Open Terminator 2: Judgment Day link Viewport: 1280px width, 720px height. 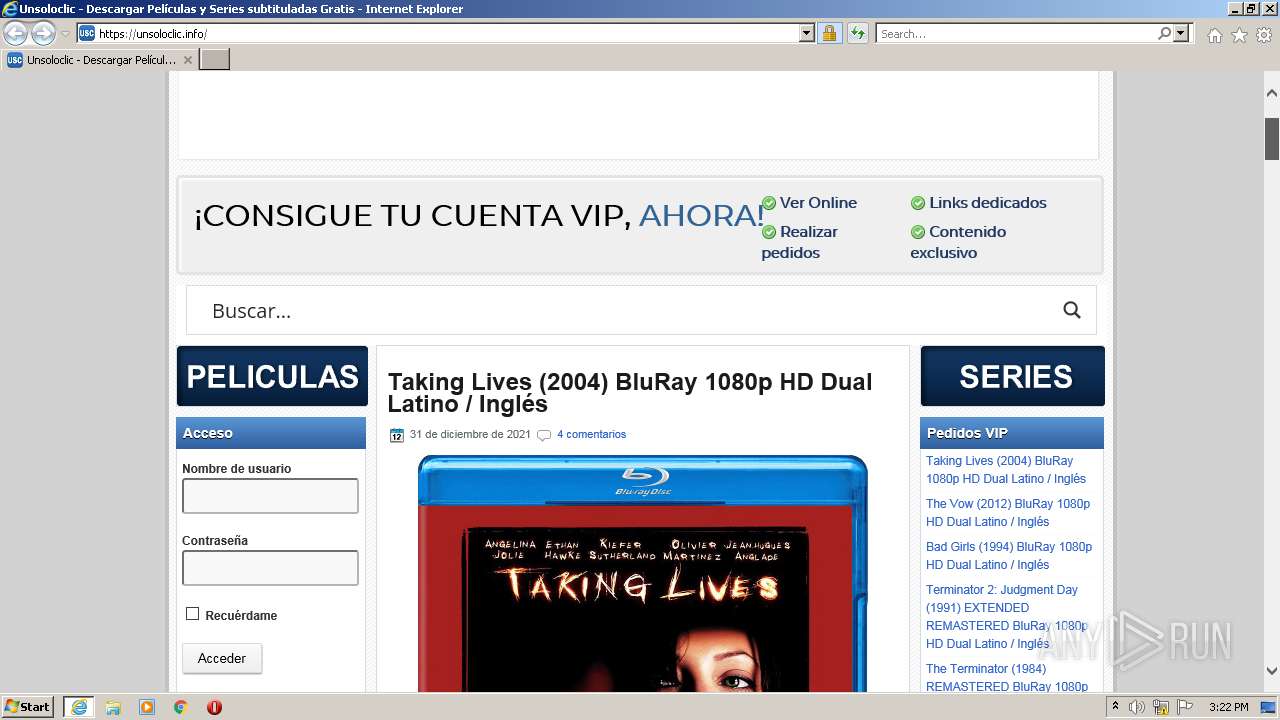(x=1006, y=617)
